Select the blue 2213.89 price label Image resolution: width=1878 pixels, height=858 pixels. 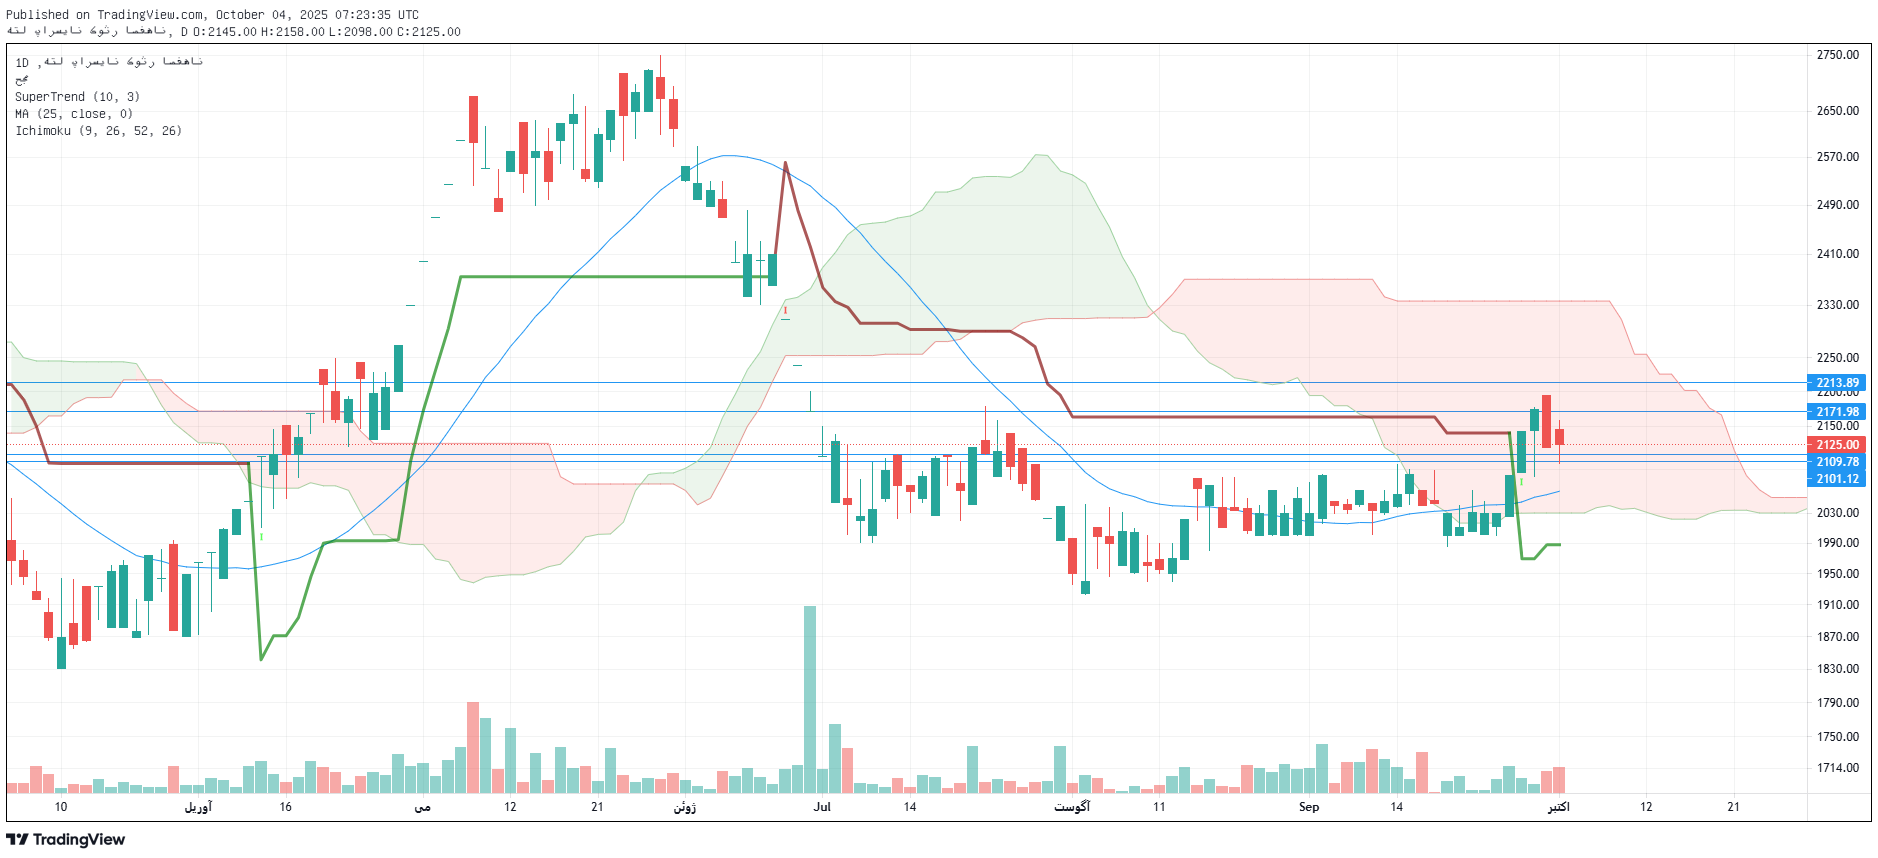(1837, 383)
